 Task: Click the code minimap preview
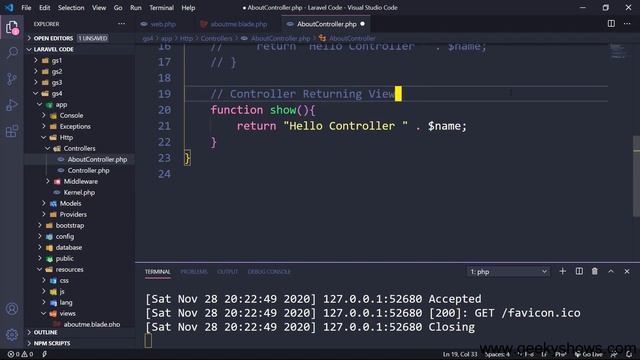pyautogui.click(x=618, y=51)
